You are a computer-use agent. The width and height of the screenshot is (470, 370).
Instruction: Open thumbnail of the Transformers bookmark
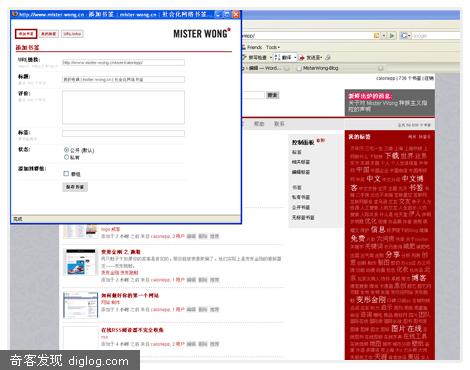click(x=80, y=262)
